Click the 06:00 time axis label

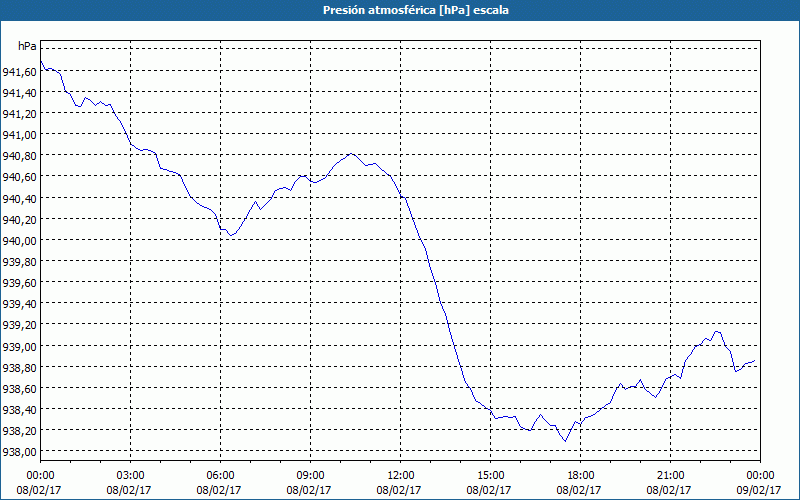(220, 476)
